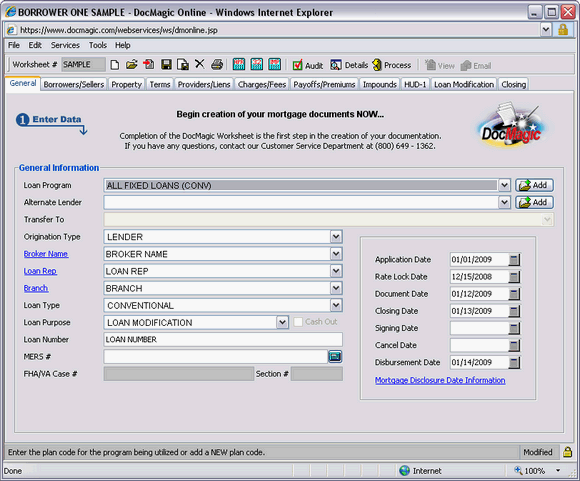Viewport: 580px width, 481px height.
Task: Open calendar for Cancel Date
Action: tap(514, 345)
